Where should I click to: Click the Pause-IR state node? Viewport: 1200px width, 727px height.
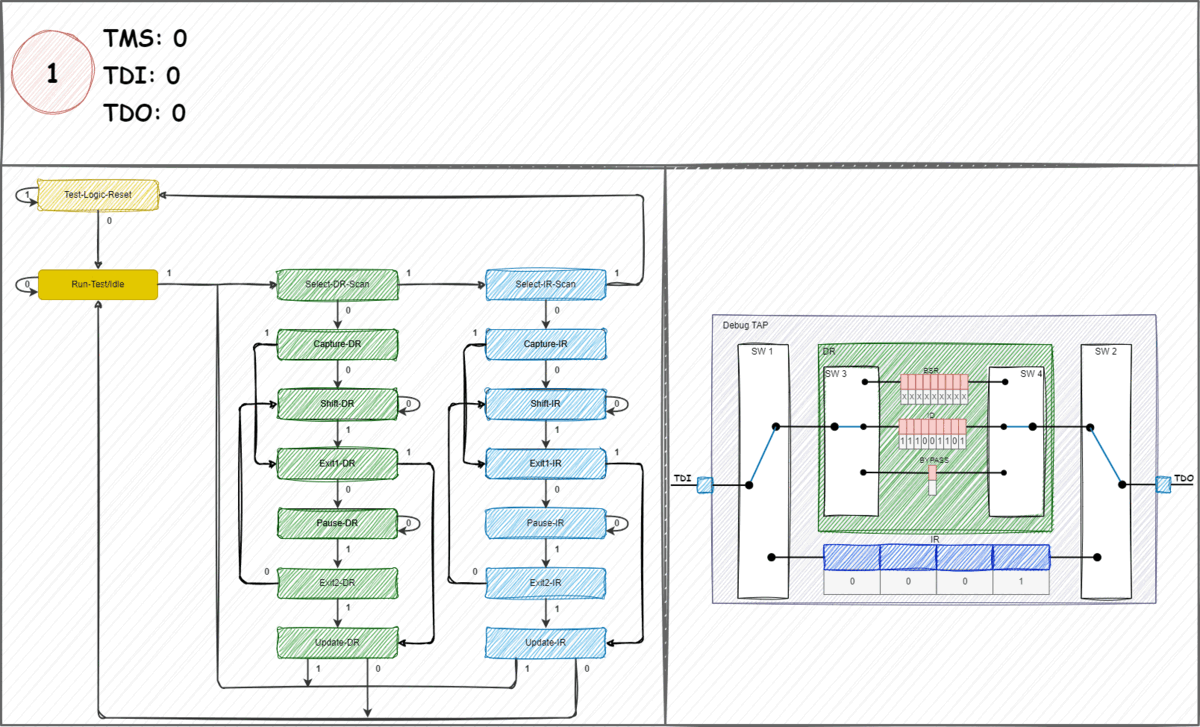[x=545, y=522]
